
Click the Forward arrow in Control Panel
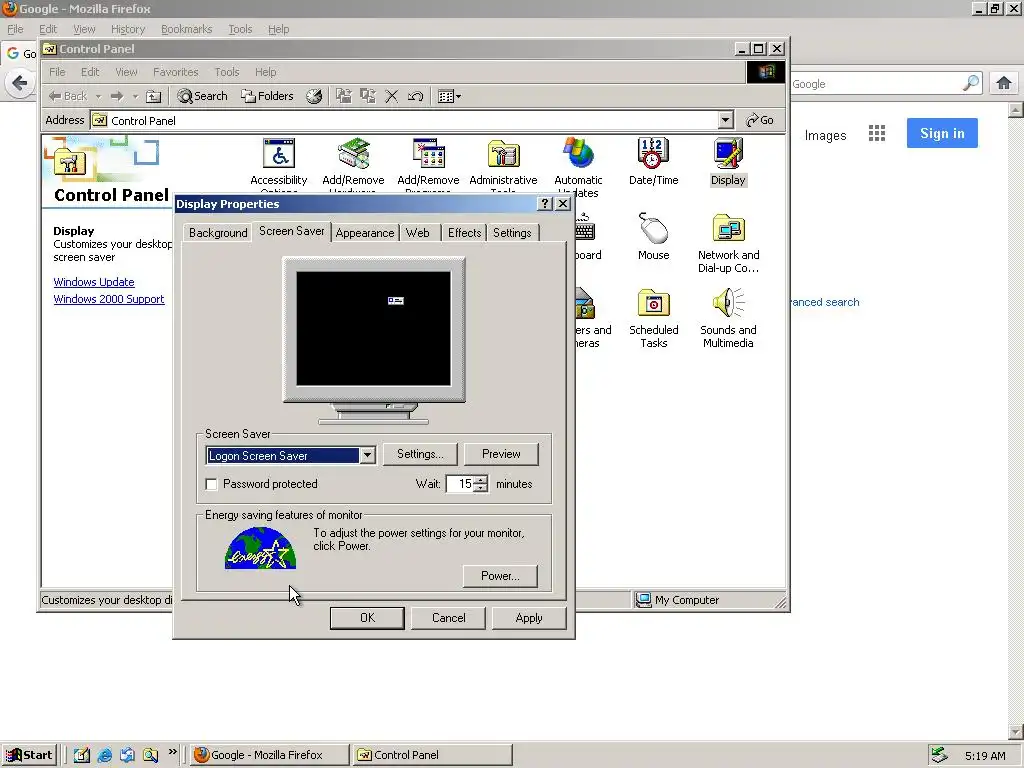(117, 96)
